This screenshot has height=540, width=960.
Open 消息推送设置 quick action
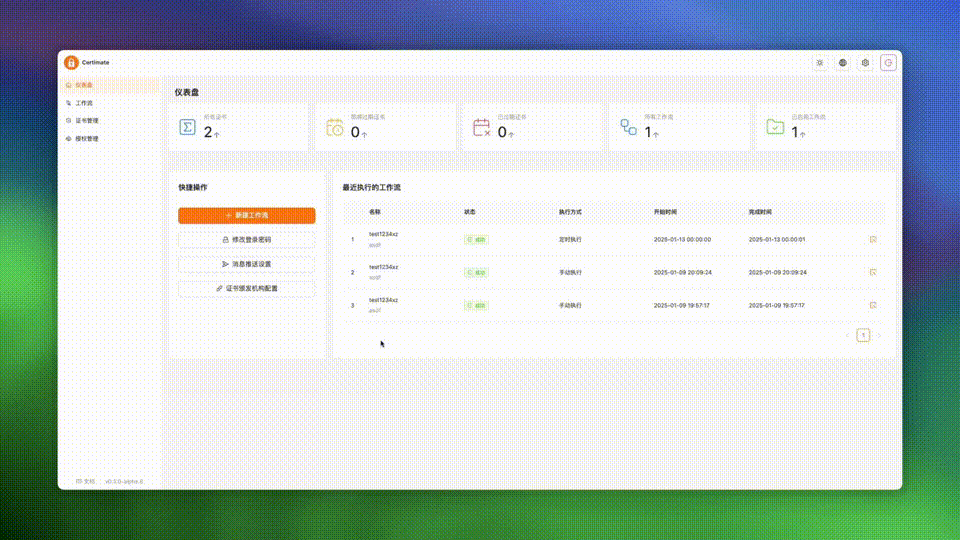point(246,264)
